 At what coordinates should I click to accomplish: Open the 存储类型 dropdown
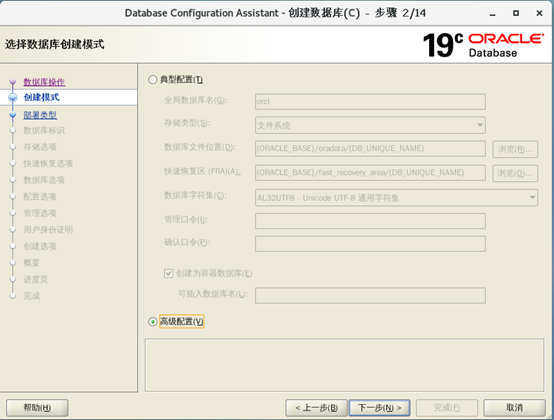[370, 125]
